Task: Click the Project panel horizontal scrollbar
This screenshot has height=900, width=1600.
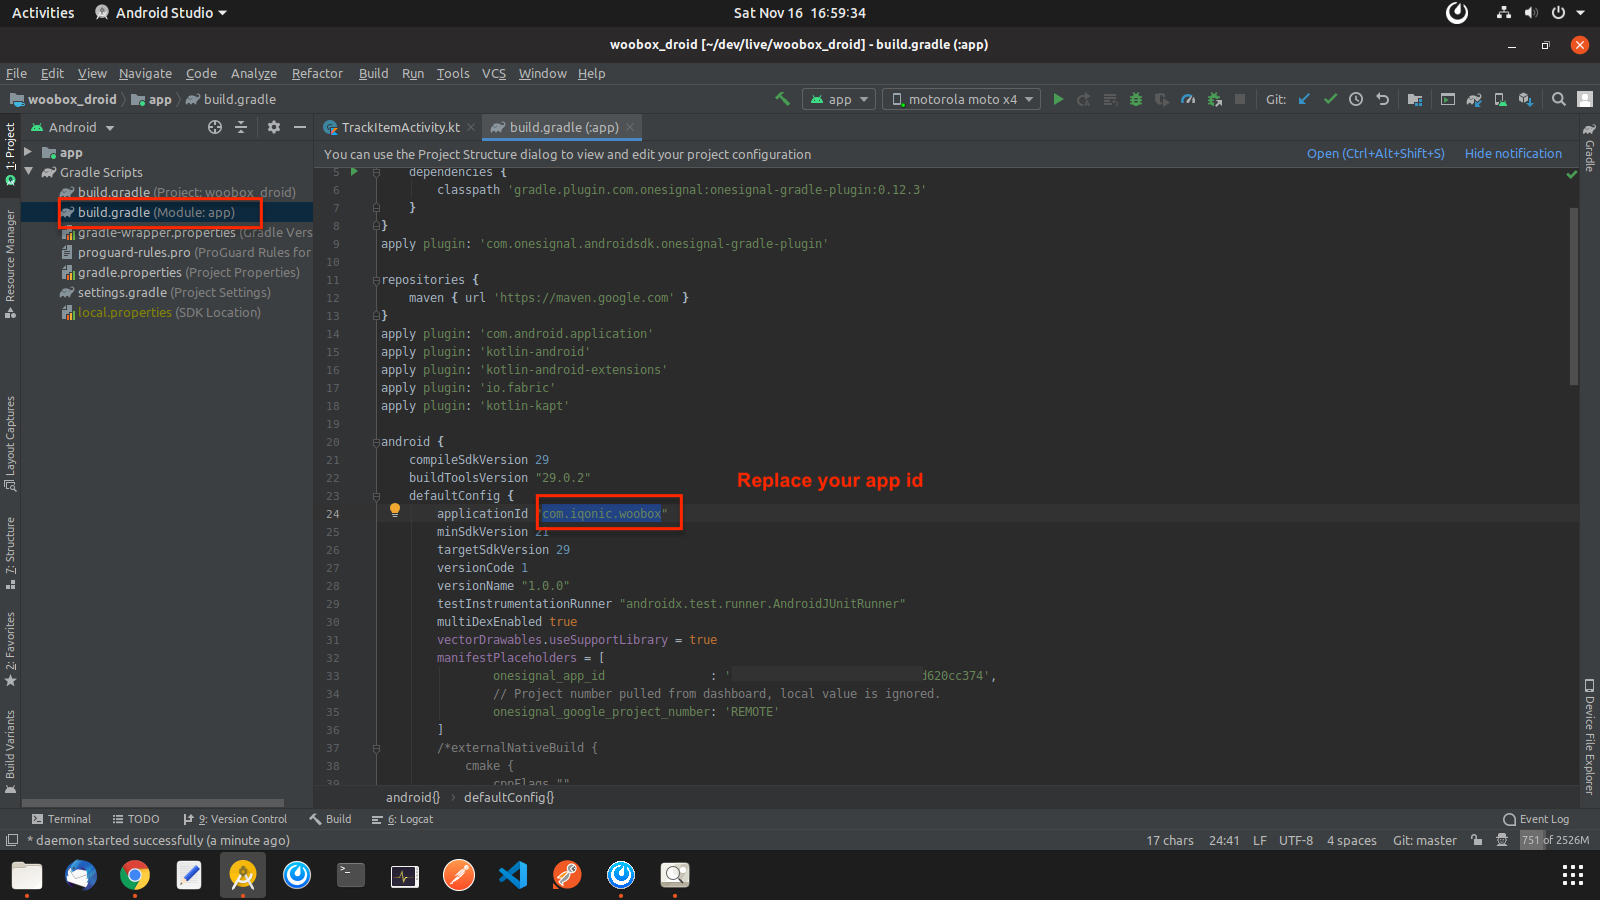Action: pos(153,802)
